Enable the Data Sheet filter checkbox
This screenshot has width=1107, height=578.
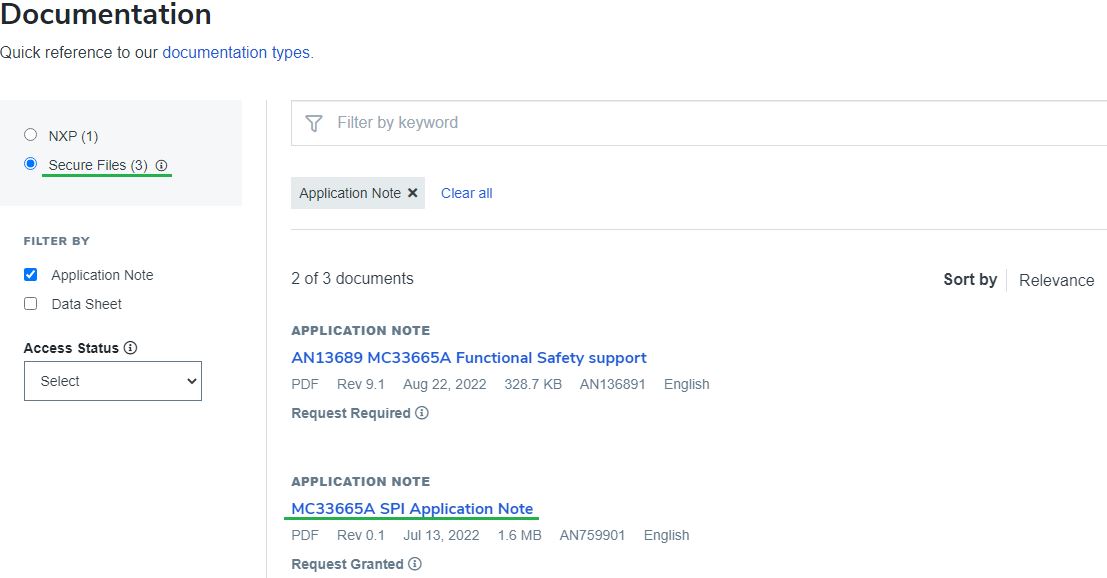30,304
